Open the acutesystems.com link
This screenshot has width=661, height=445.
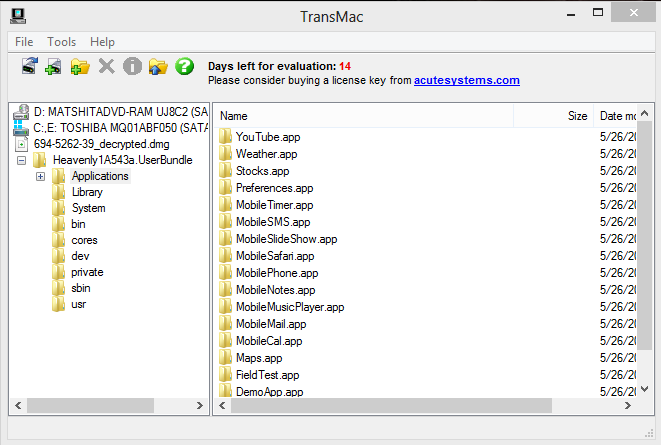coord(467,80)
